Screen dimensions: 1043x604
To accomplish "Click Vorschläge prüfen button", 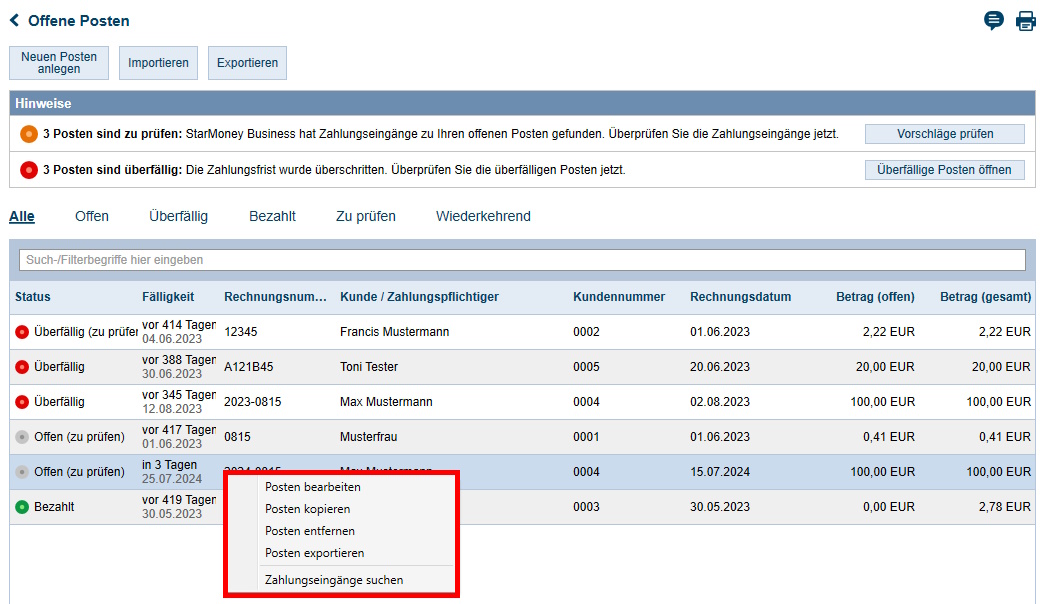I will pyautogui.click(x=945, y=134).
